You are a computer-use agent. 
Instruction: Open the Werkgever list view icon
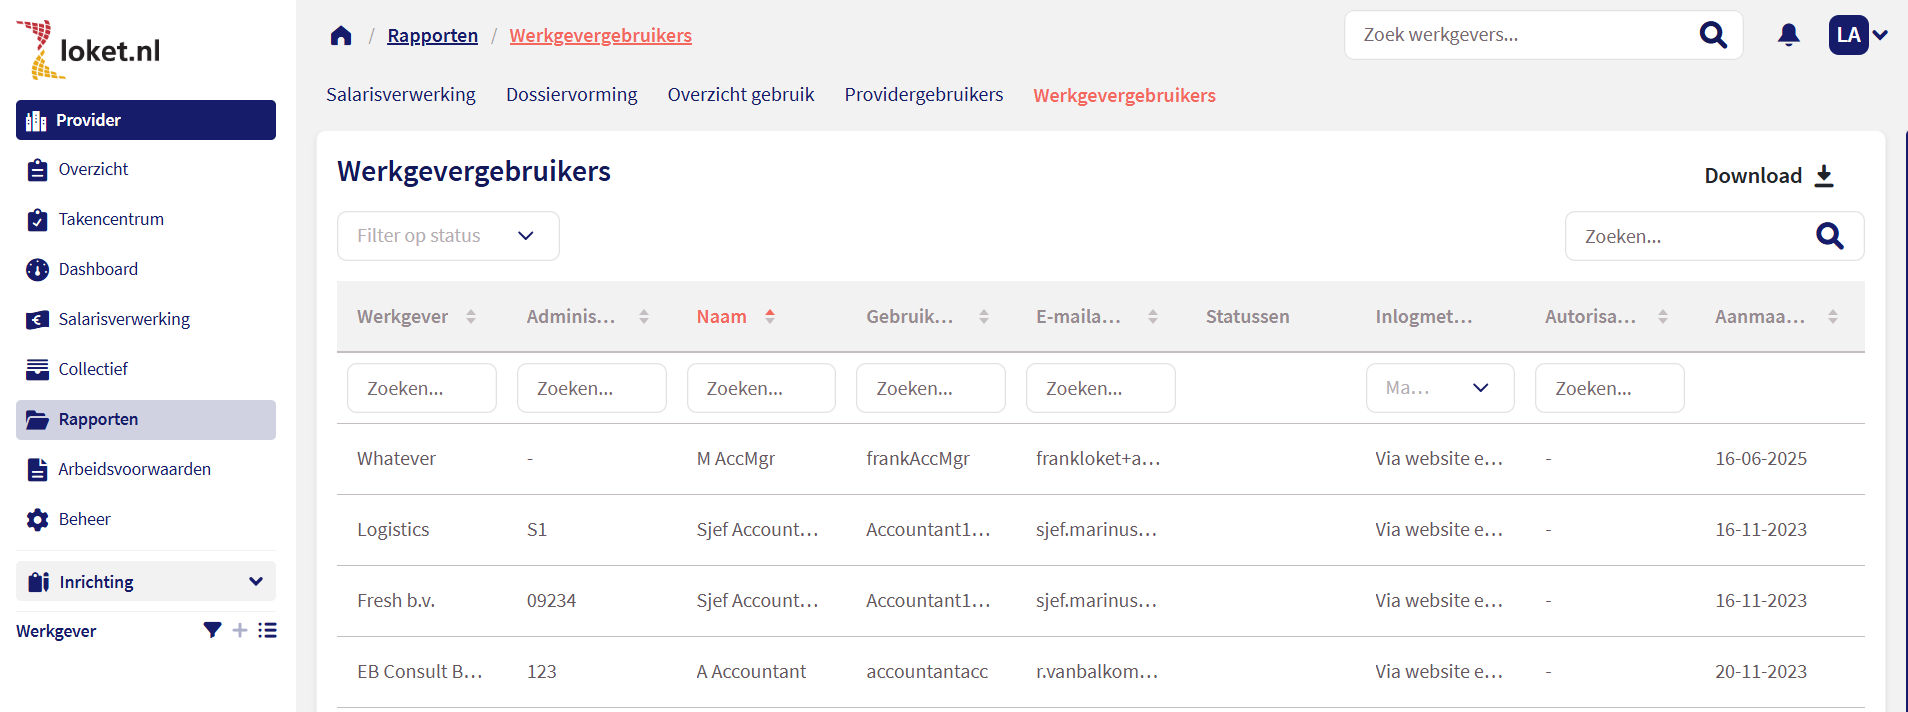tap(267, 630)
